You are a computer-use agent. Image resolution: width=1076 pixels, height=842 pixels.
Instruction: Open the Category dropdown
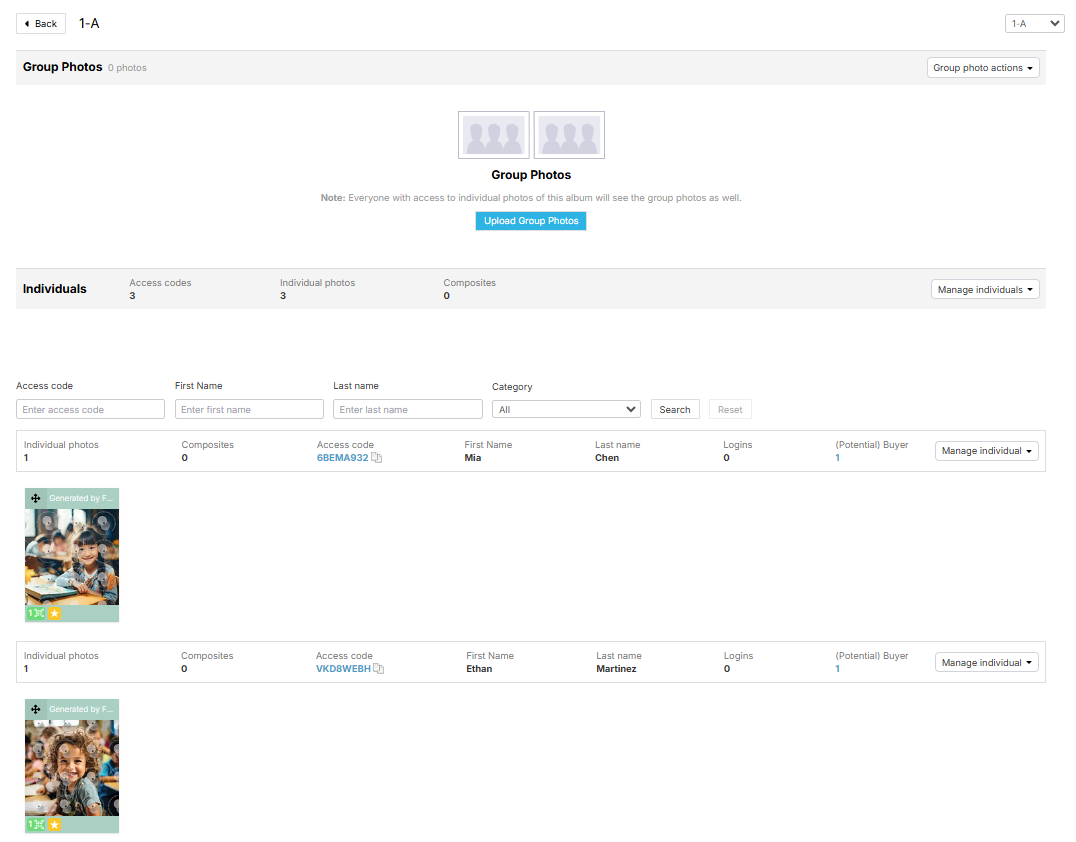[x=566, y=410]
